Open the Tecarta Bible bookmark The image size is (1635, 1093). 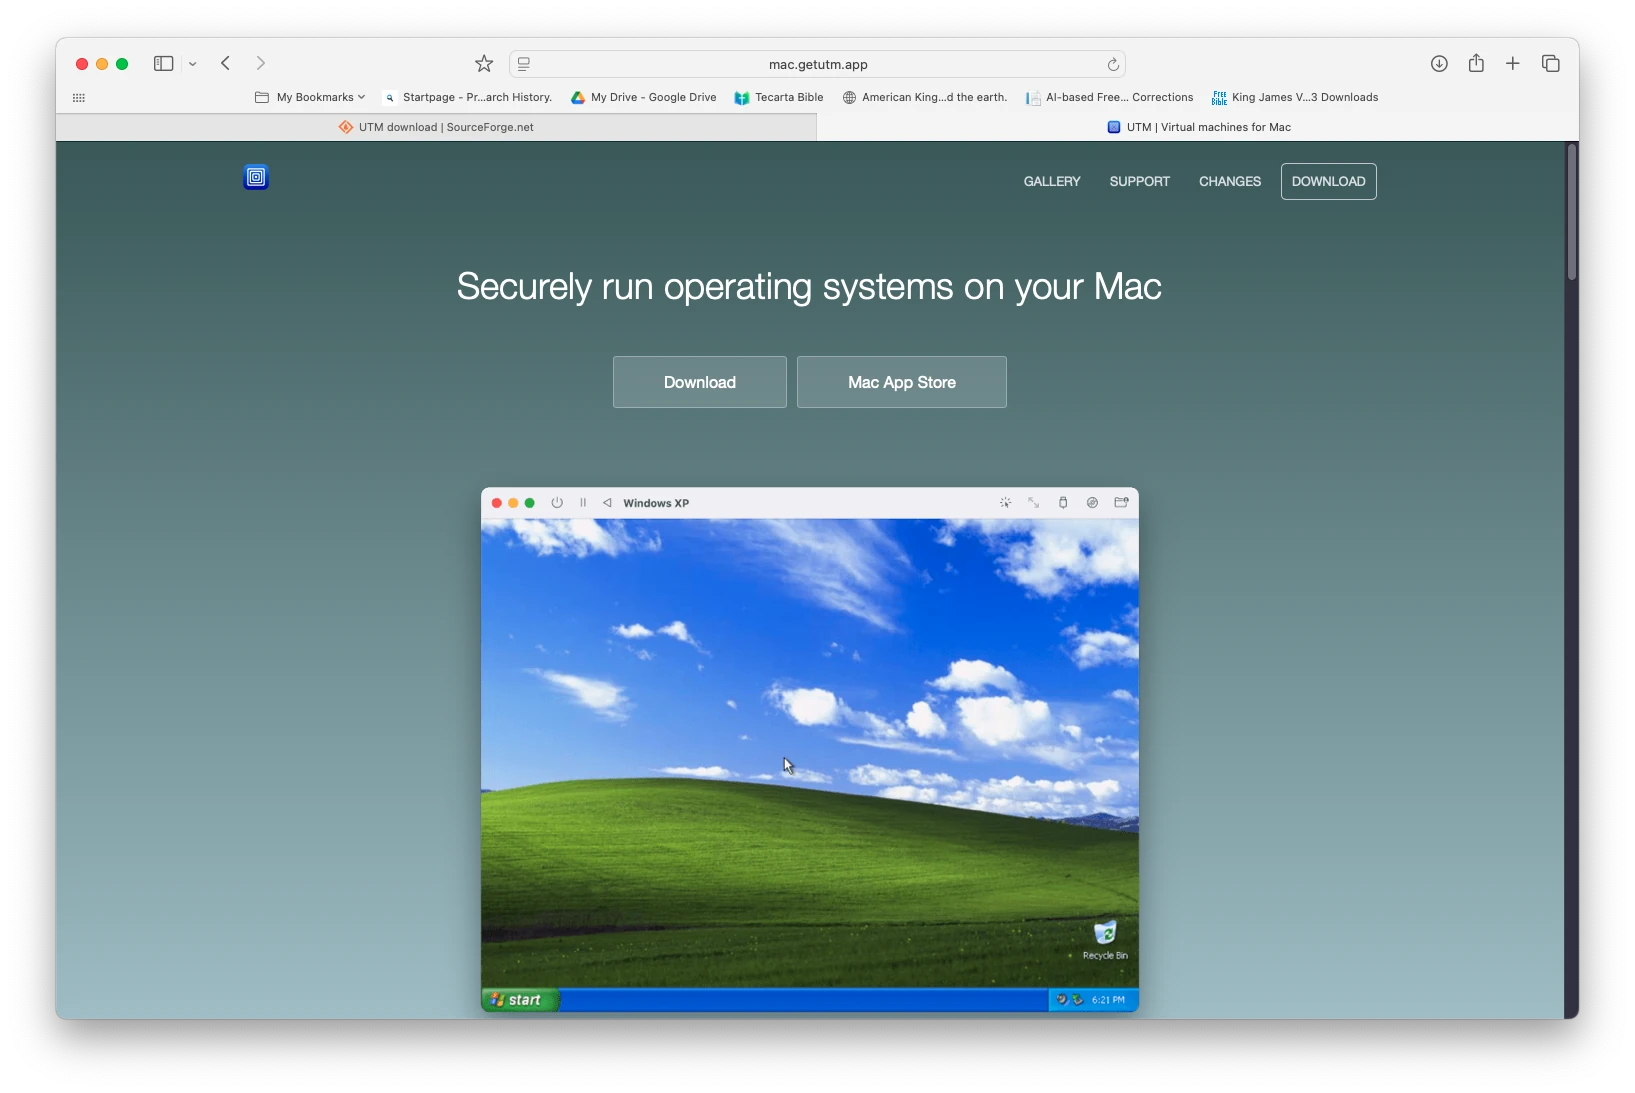click(x=779, y=97)
